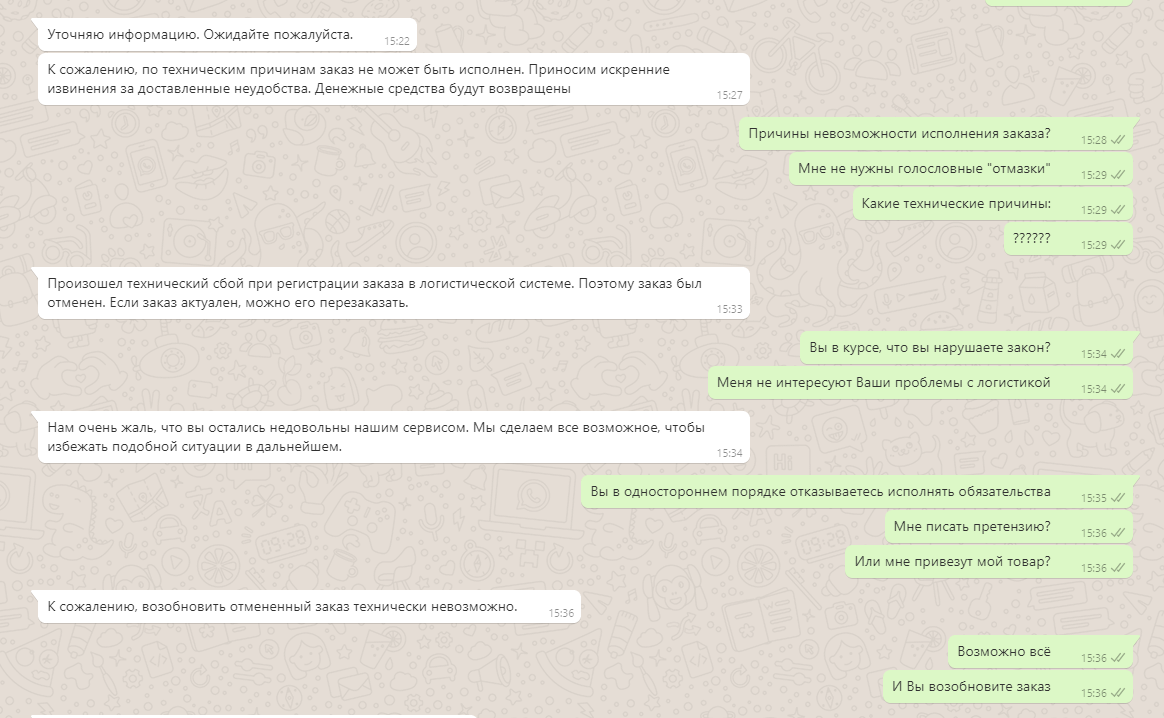
Task: Click the message about "одностороннем порядке отказываетесь"
Action: [x=857, y=492]
